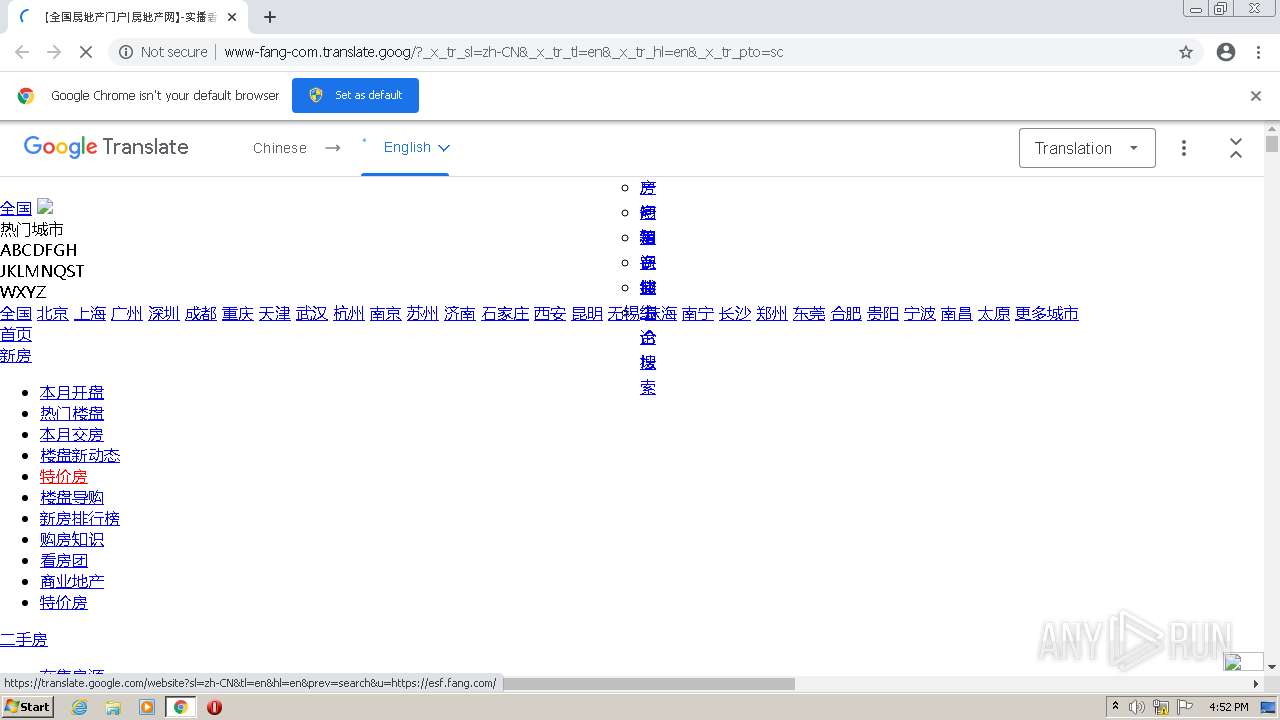This screenshot has width=1280, height=720.
Task: Open the 楼盘新动态 menu link
Action: (x=80, y=455)
